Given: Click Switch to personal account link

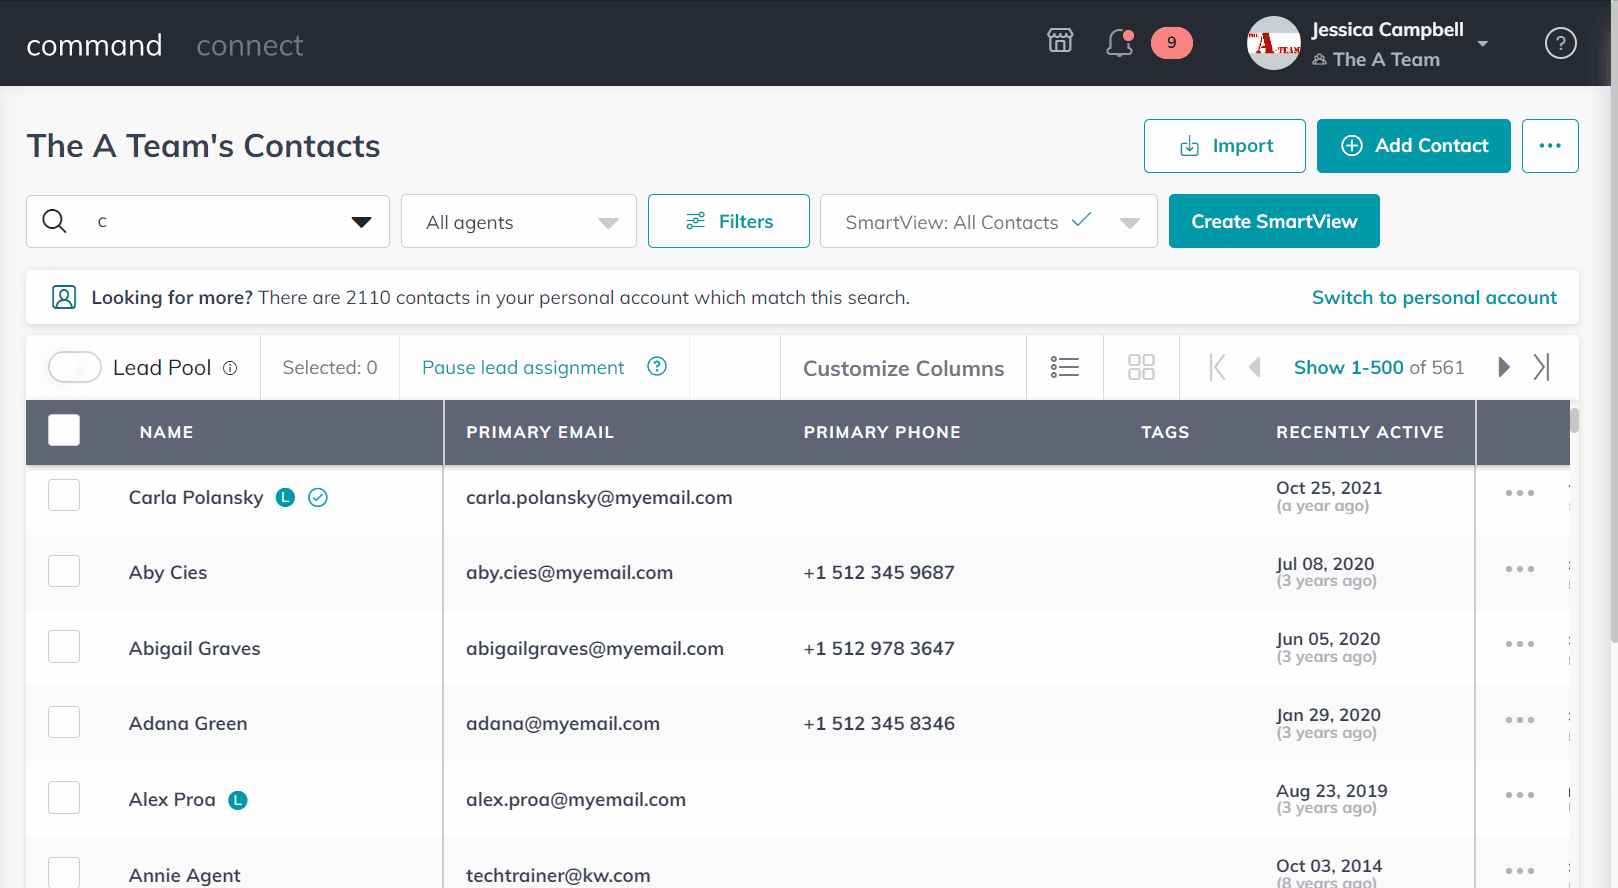Looking at the screenshot, I should tap(1434, 297).
